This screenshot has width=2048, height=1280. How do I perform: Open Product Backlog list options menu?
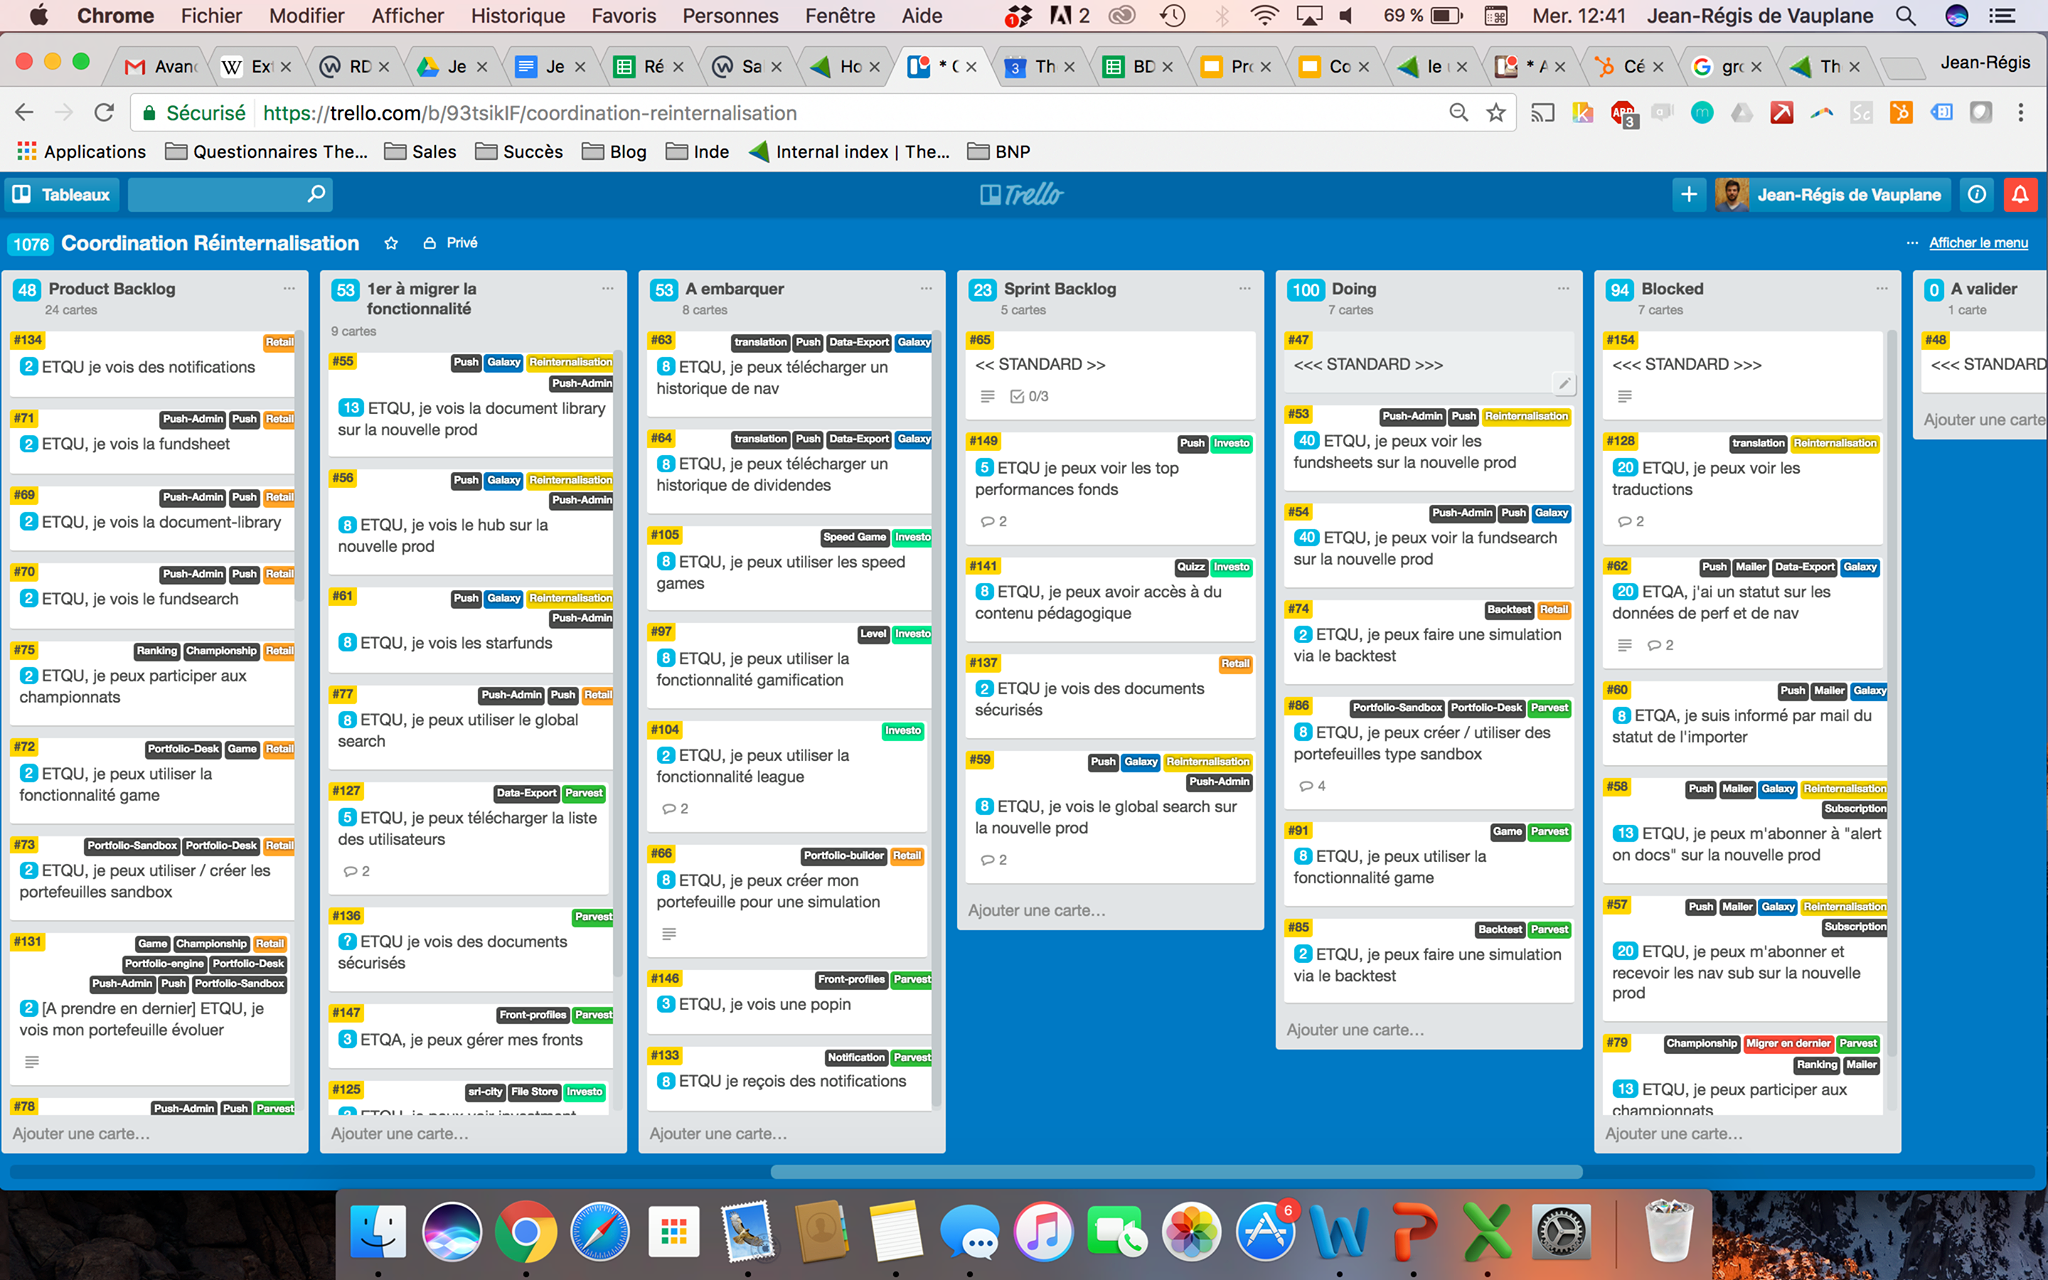pos(289,288)
